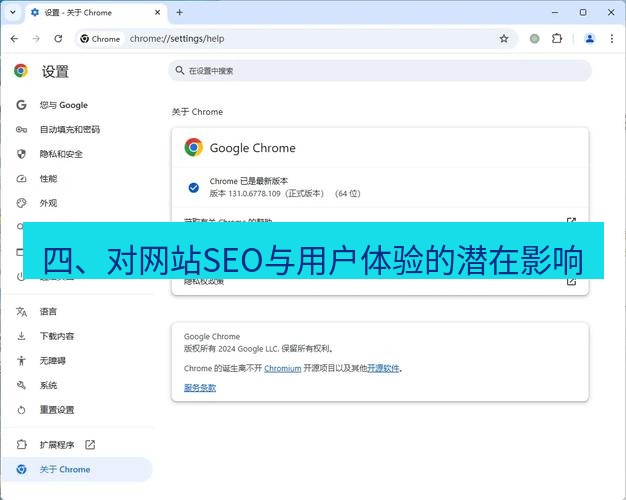Open a new tab with the plus button
626x500 pixels.
[x=180, y=12]
